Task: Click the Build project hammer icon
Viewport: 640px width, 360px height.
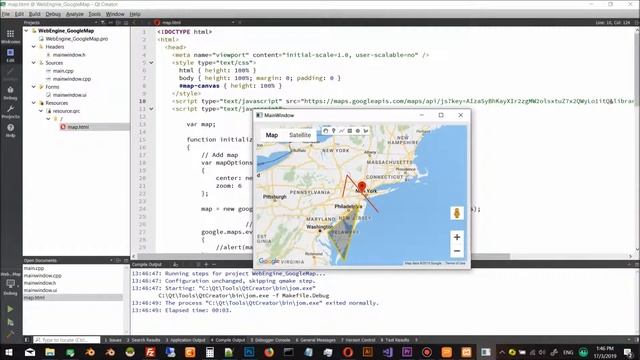Action: 10,335
